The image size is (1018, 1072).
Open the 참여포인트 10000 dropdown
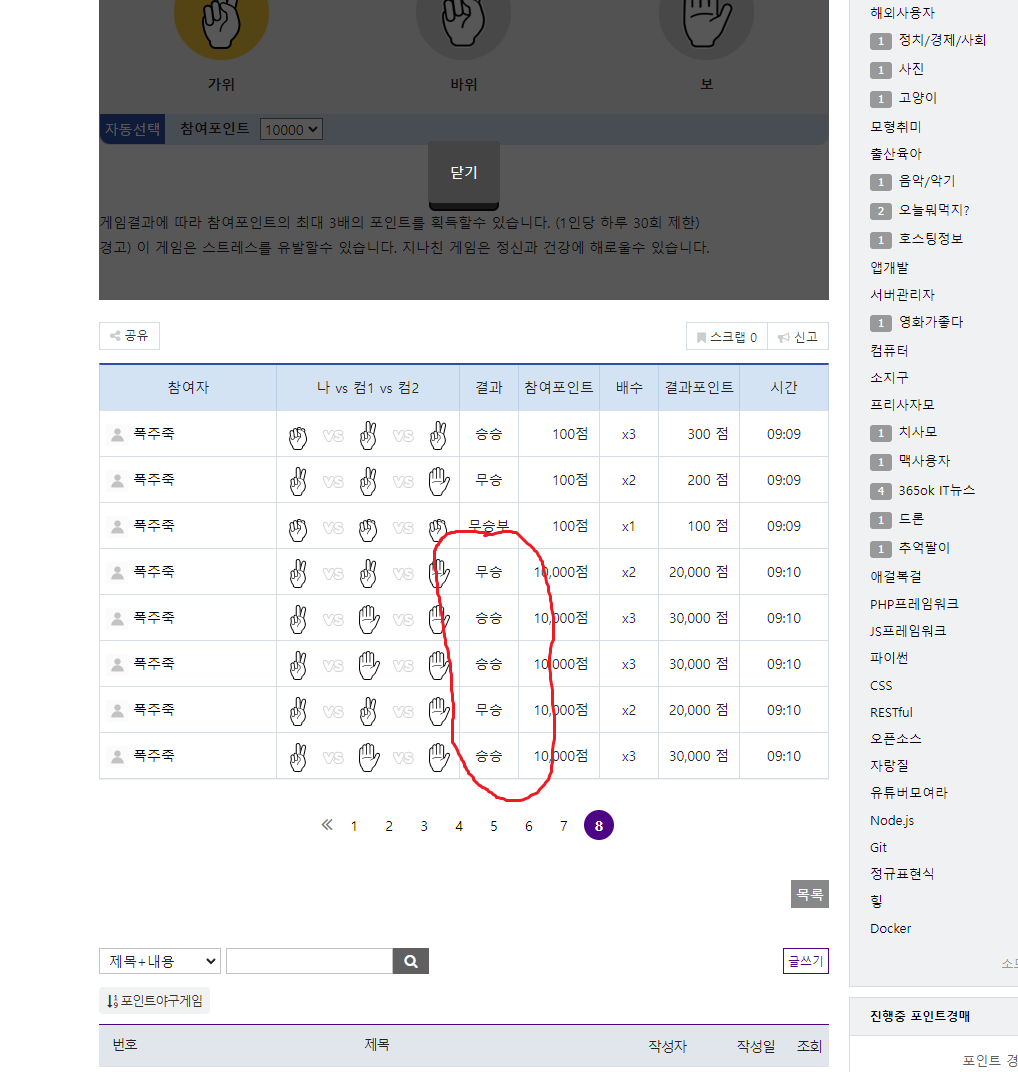[x=291, y=129]
